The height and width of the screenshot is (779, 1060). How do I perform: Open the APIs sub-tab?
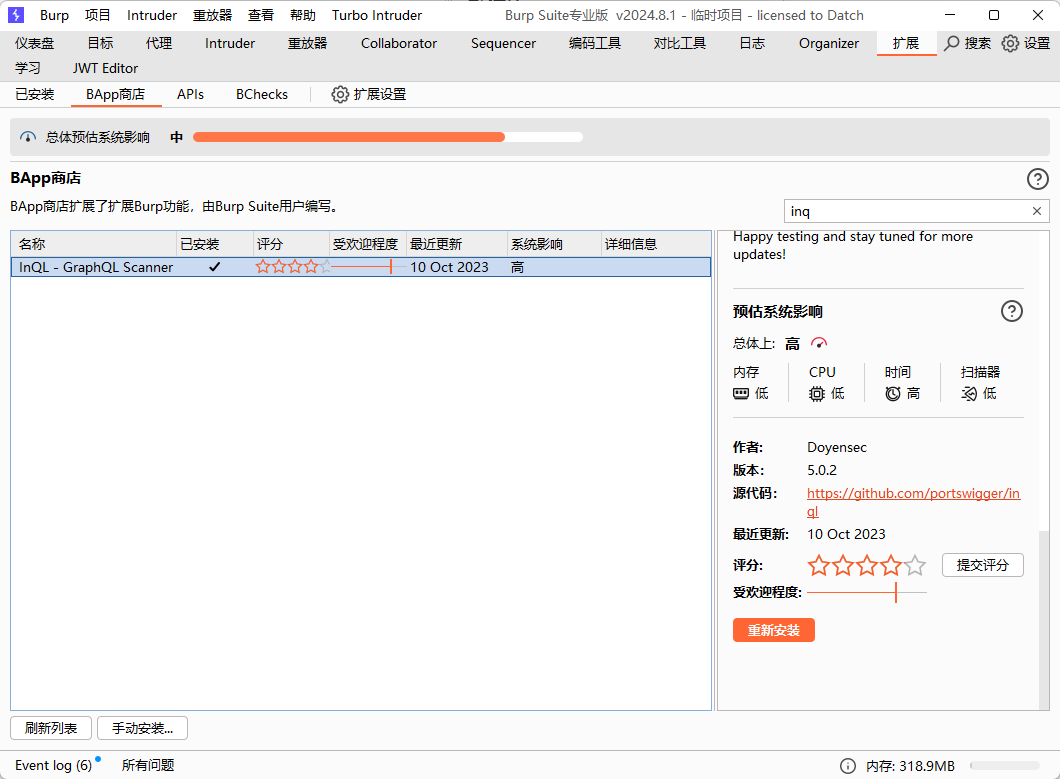pyautogui.click(x=190, y=95)
